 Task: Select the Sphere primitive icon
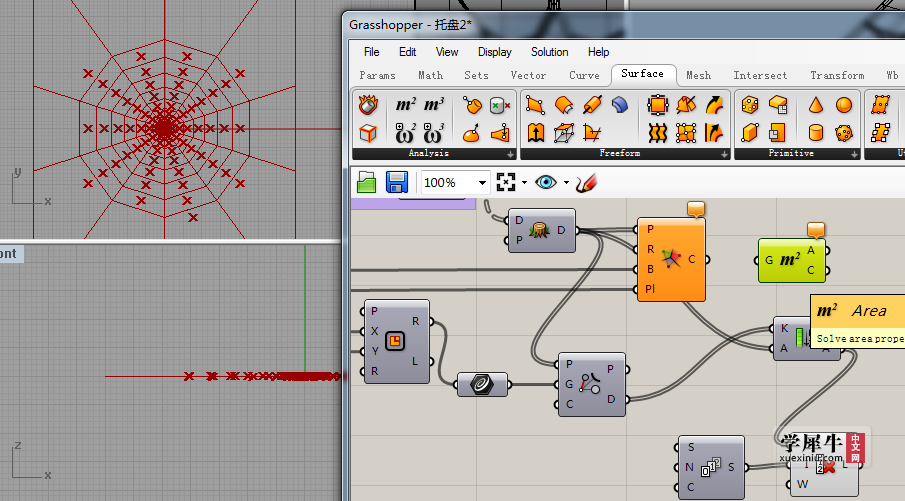[844, 105]
